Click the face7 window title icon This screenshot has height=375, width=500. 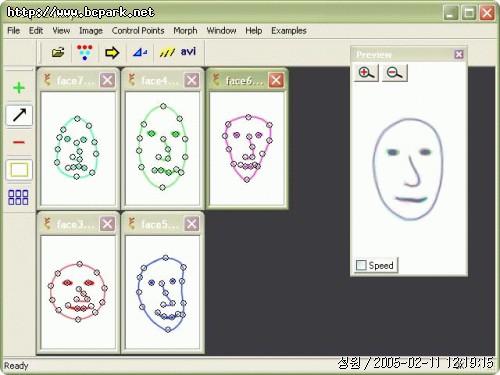pyautogui.click(x=47, y=80)
